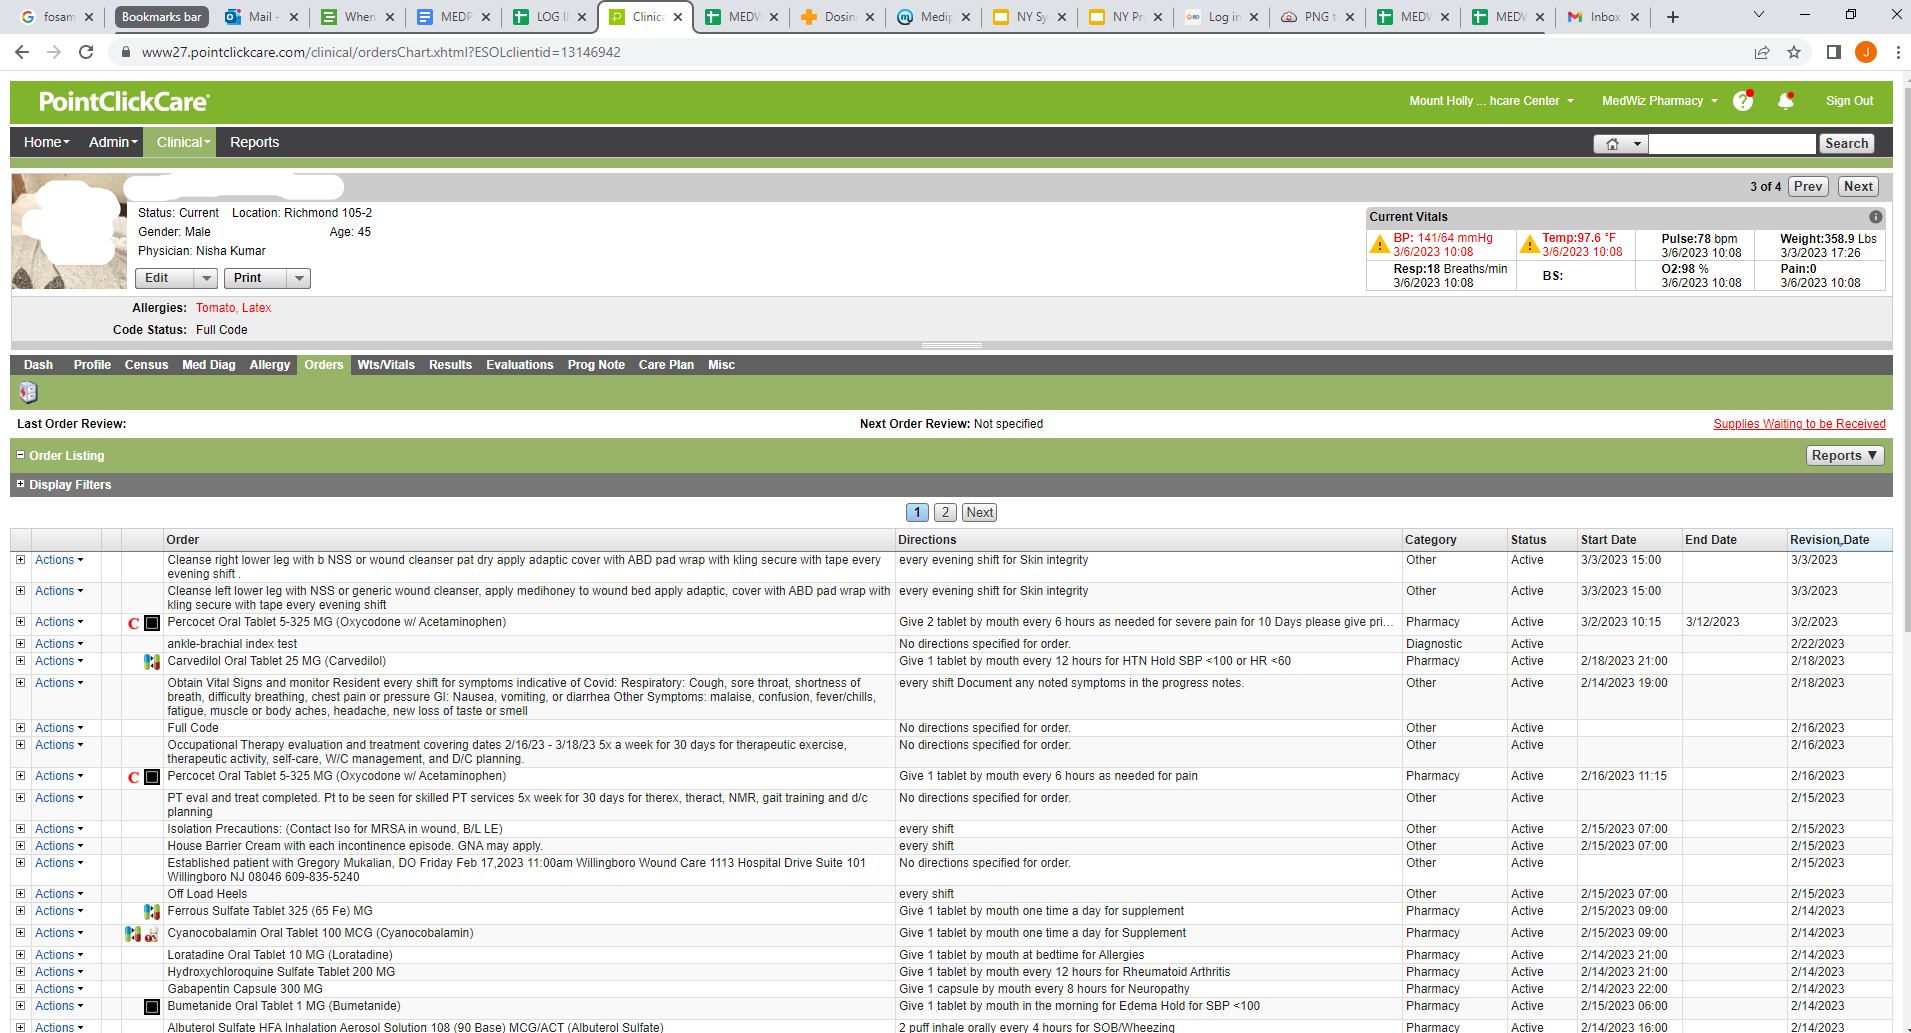Viewport: 1911px width, 1033px height.
Task: Open the MedWiz Pharmacy dropdown
Action: pos(1659,101)
